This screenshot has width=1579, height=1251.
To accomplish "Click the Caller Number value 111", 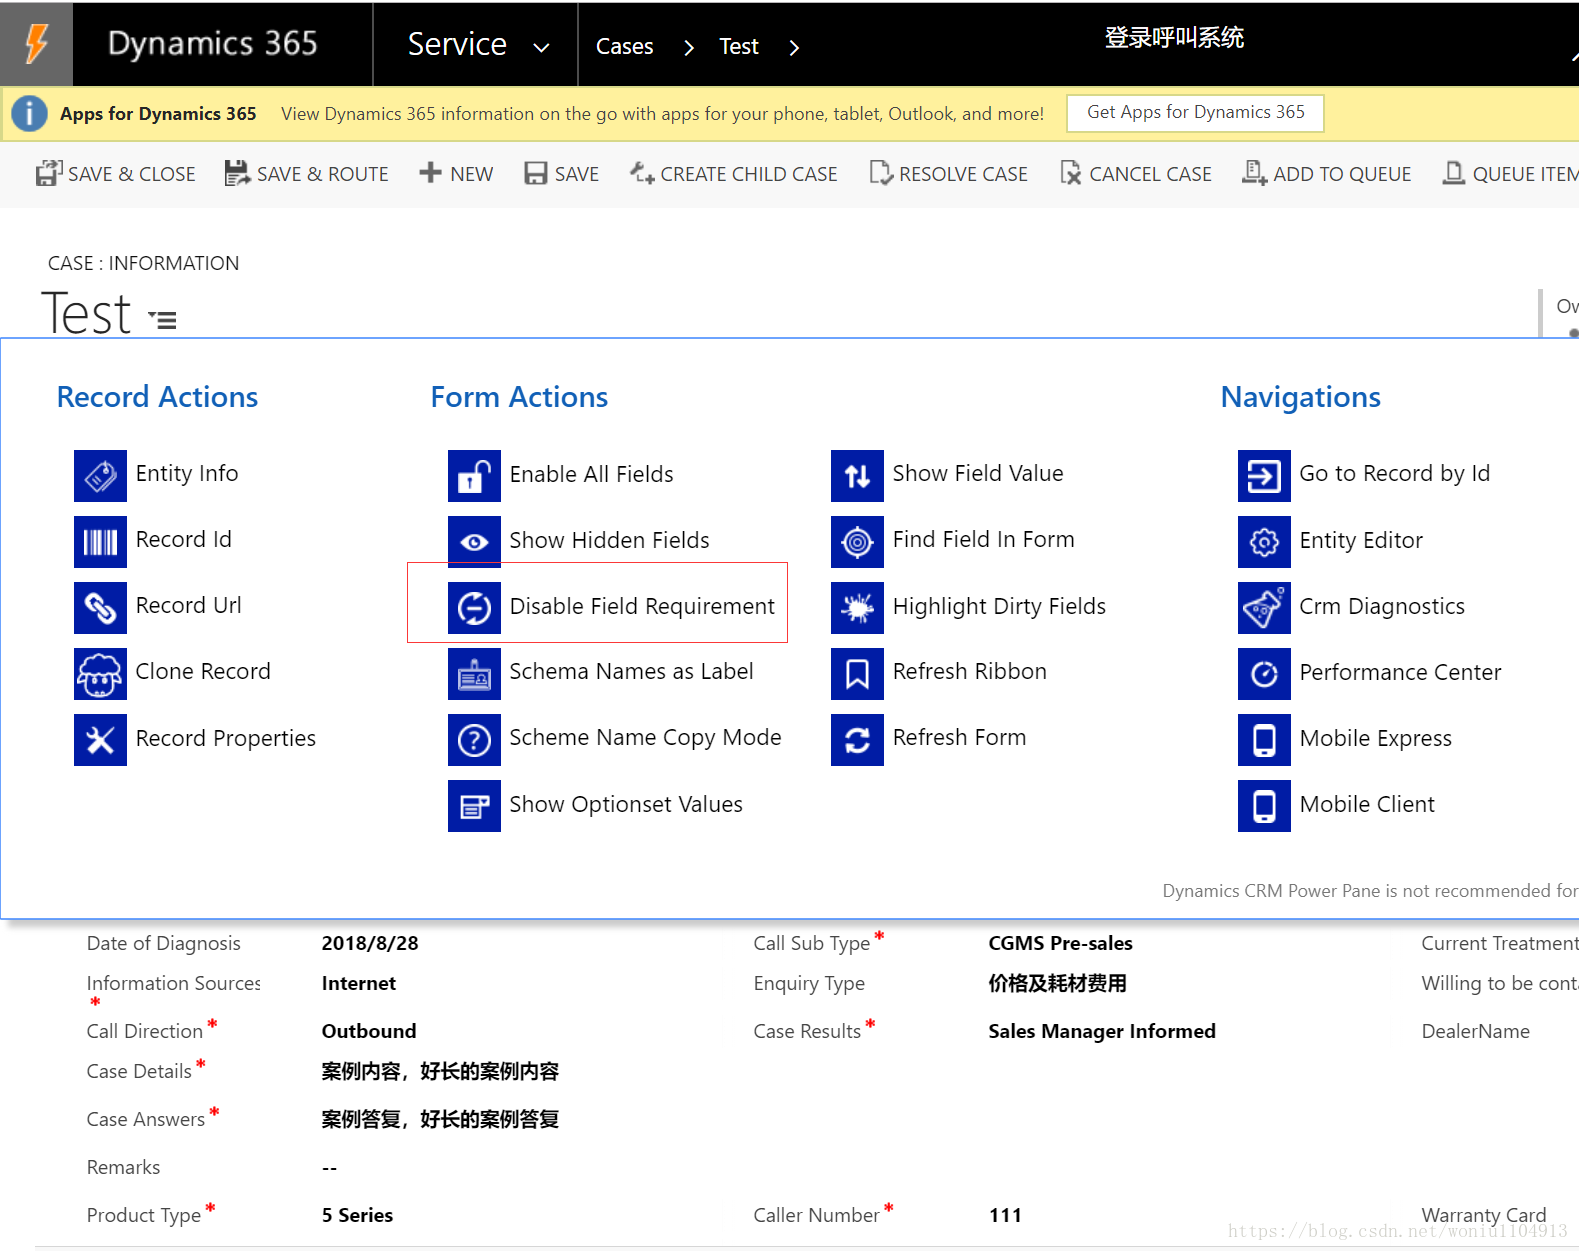I will point(1005,1216).
